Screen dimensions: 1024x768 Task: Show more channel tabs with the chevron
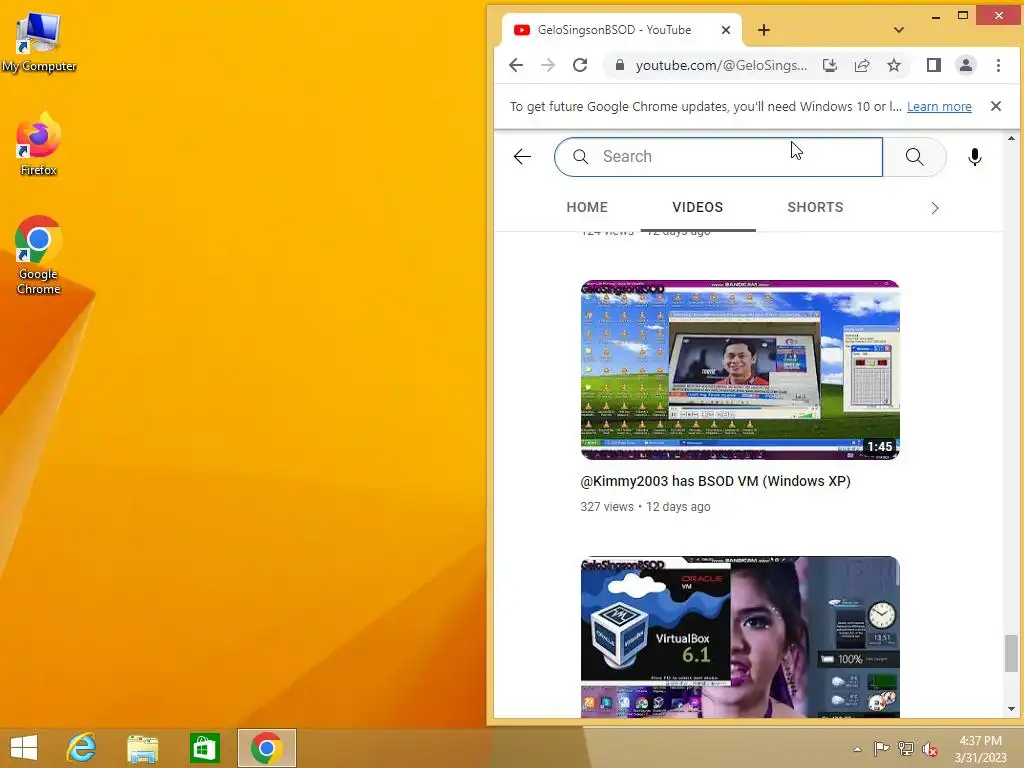pos(935,208)
